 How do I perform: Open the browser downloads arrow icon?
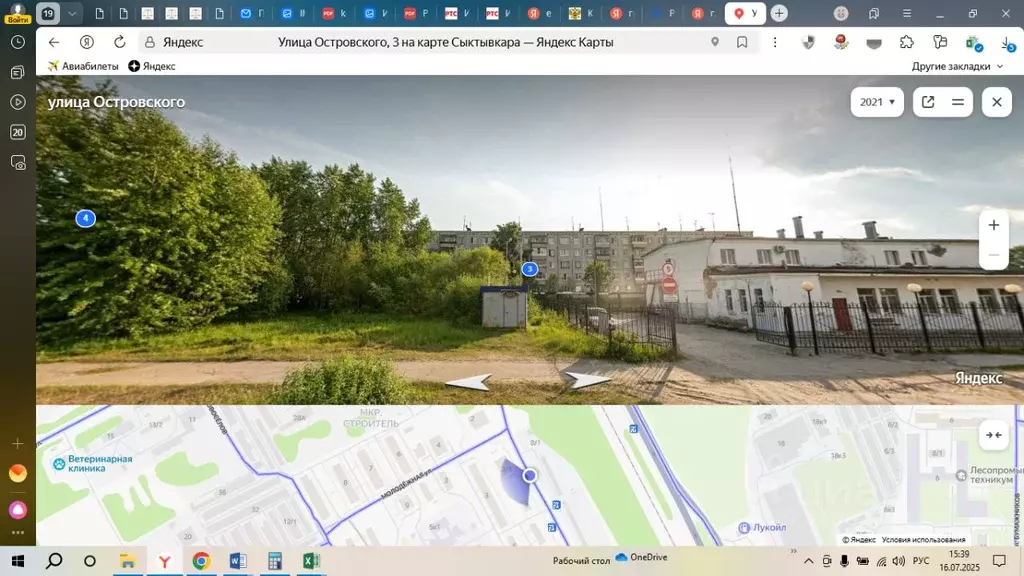pos(1008,44)
